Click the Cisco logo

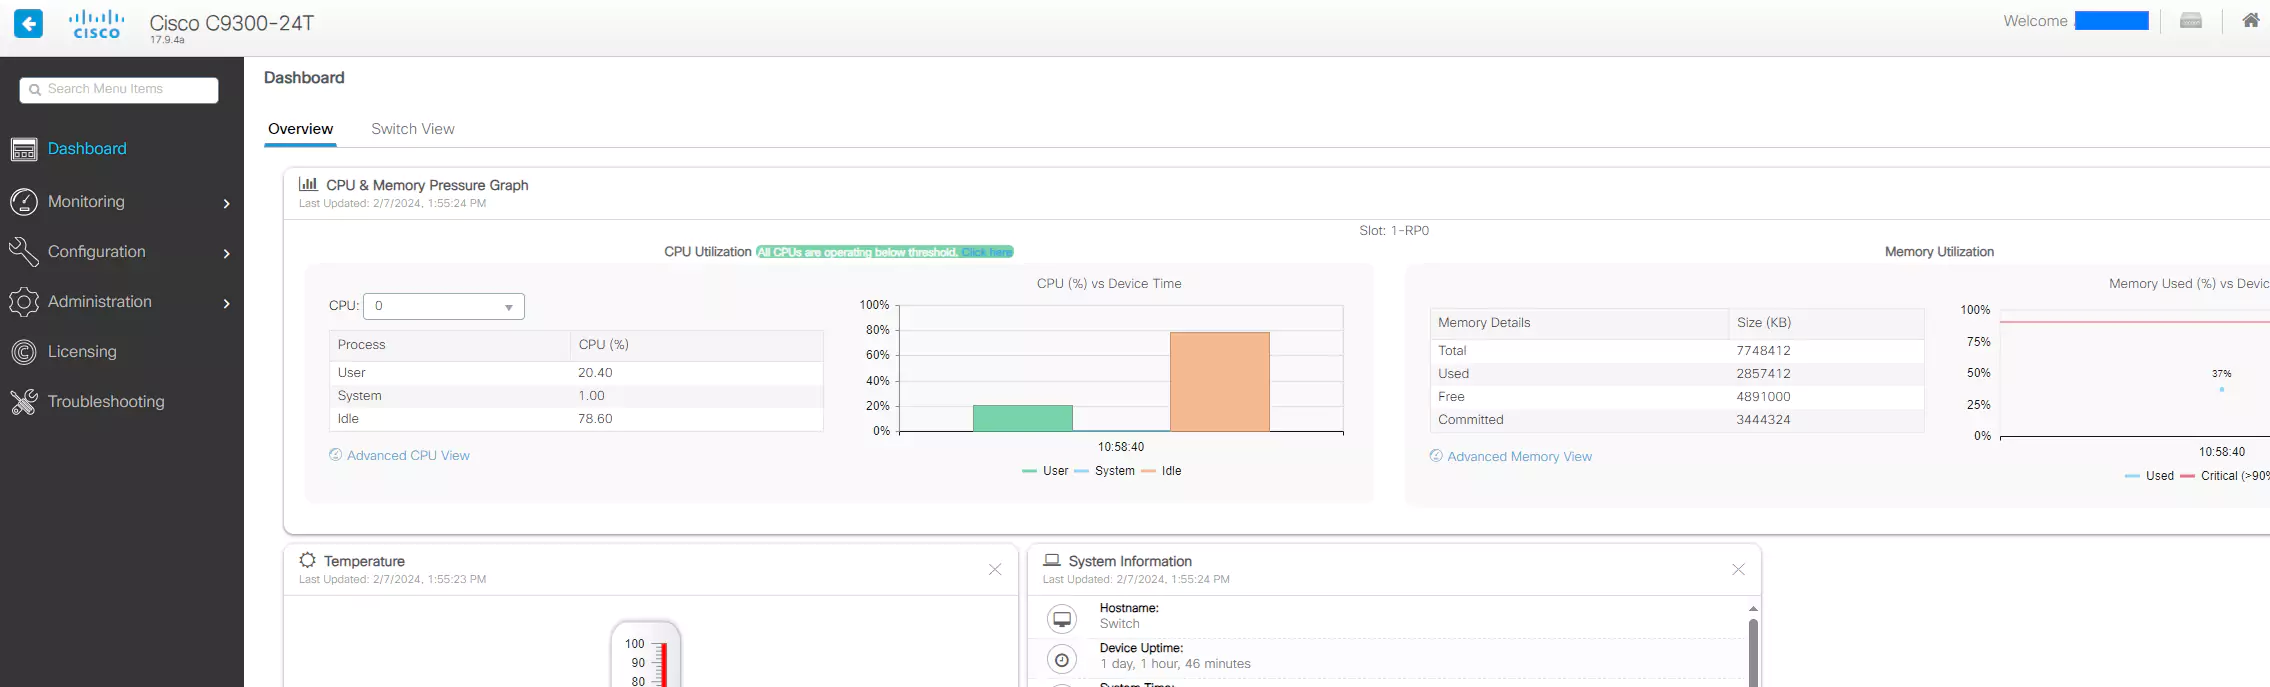(97, 24)
